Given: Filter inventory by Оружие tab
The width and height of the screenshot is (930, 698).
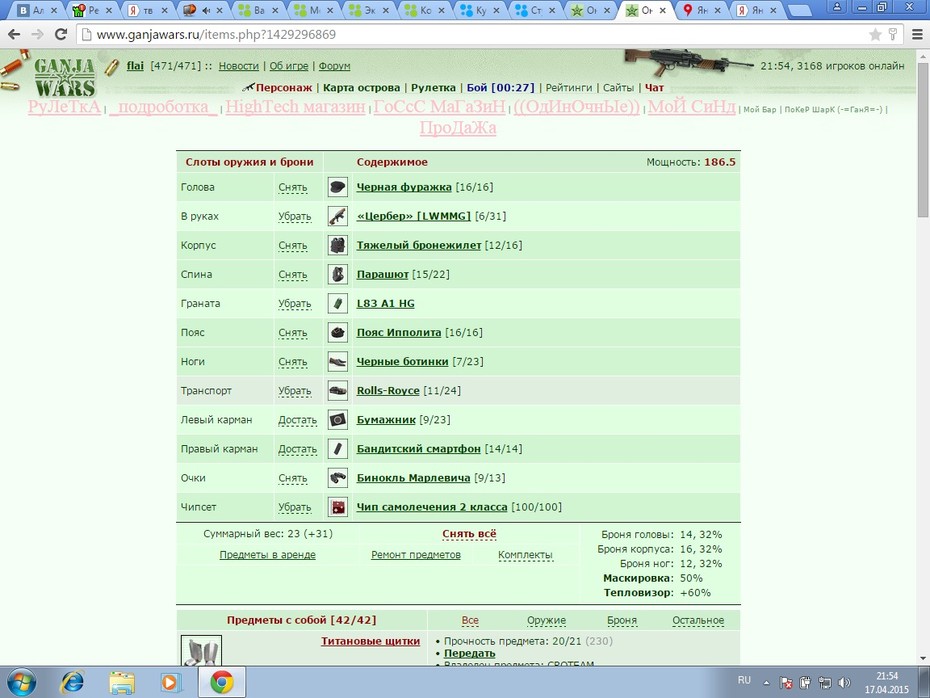Looking at the screenshot, I should pyautogui.click(x=546, y=620).
